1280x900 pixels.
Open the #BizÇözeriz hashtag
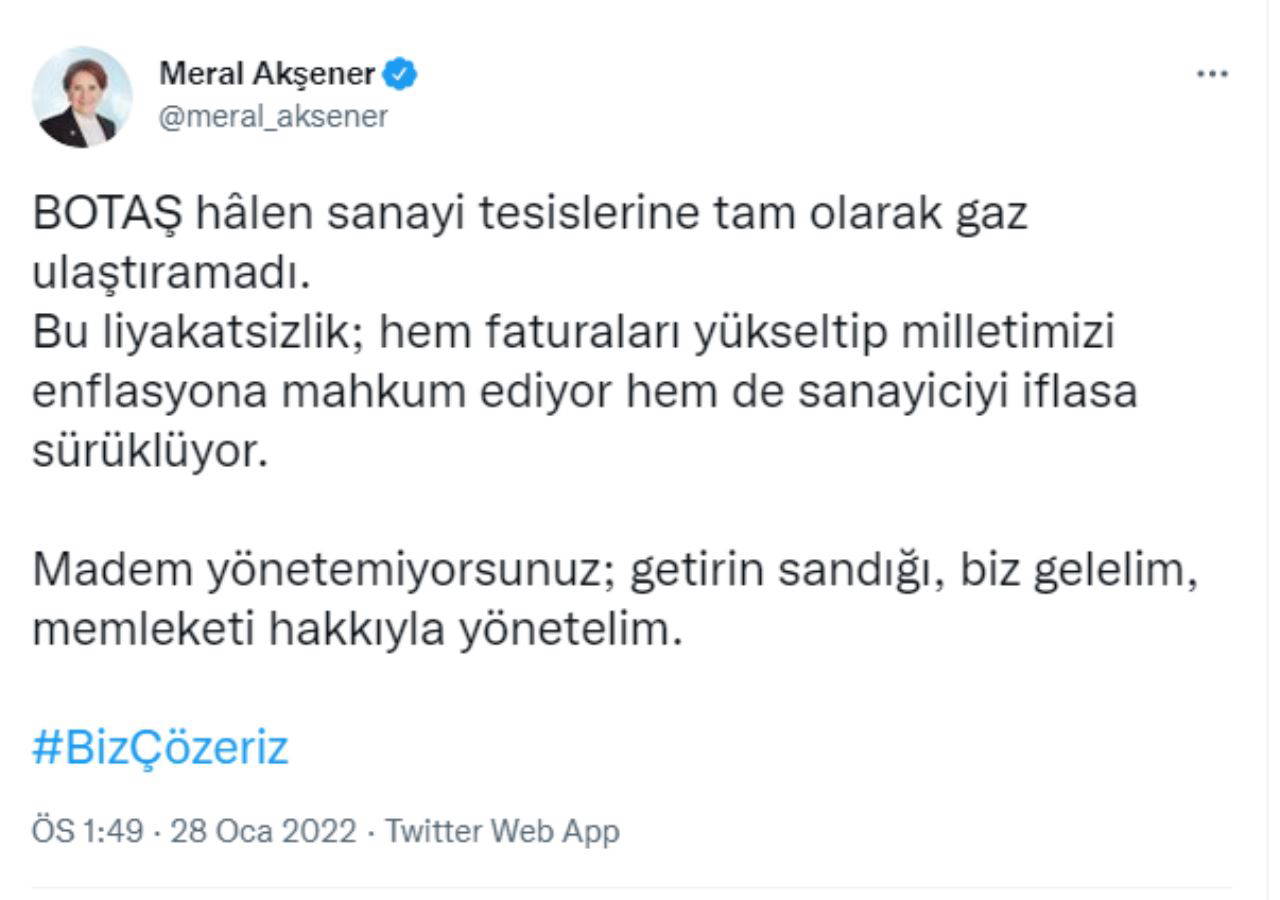(x=160, y=748)
